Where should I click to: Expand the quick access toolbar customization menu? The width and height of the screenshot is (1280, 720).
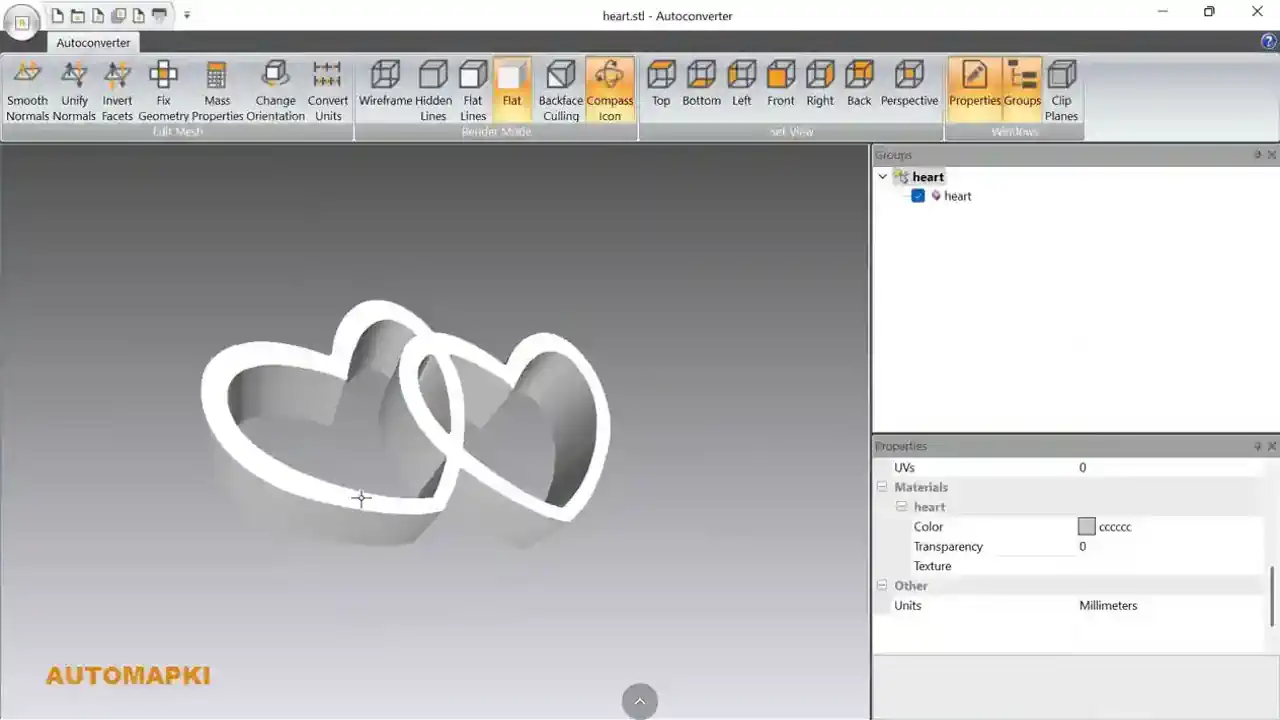click(x=186, y=15)
